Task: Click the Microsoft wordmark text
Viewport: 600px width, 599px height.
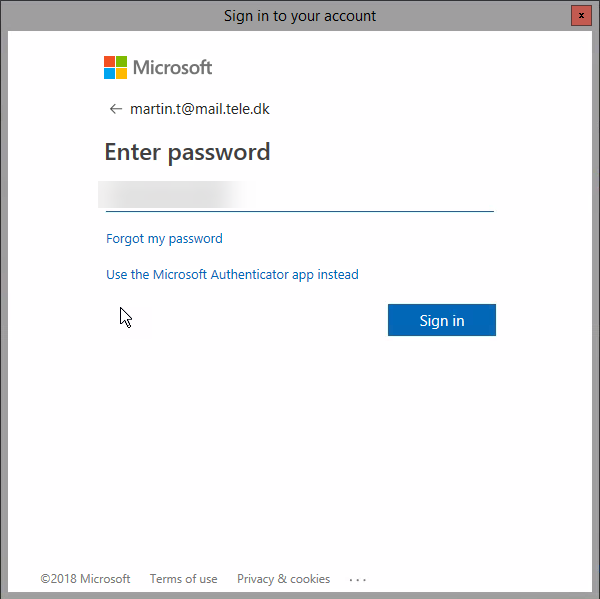Action: pos(172,67)
